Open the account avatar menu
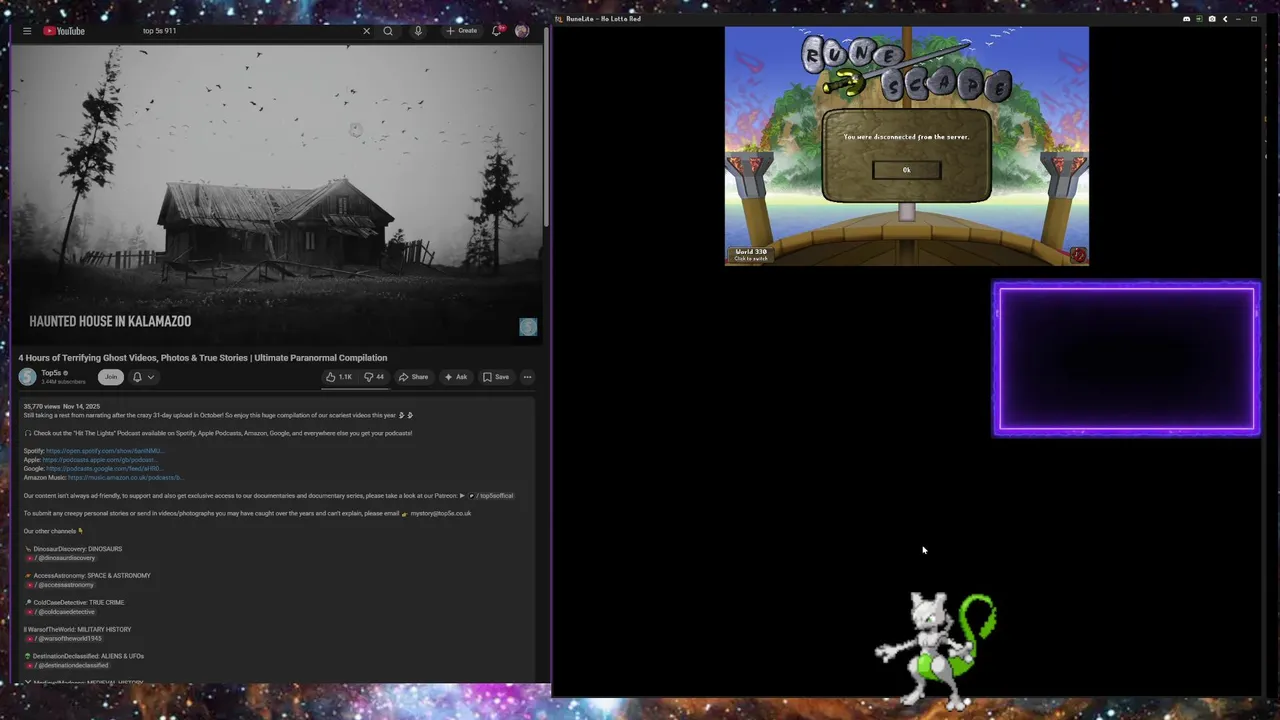Viewport: 1280px width, 720px height. coord(522,31)
